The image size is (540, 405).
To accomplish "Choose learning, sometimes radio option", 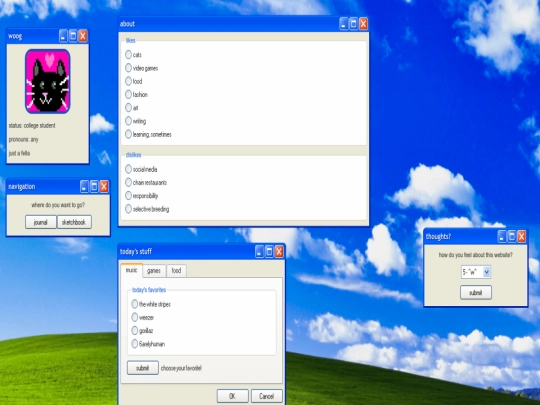I will click(x=128, y=134).
